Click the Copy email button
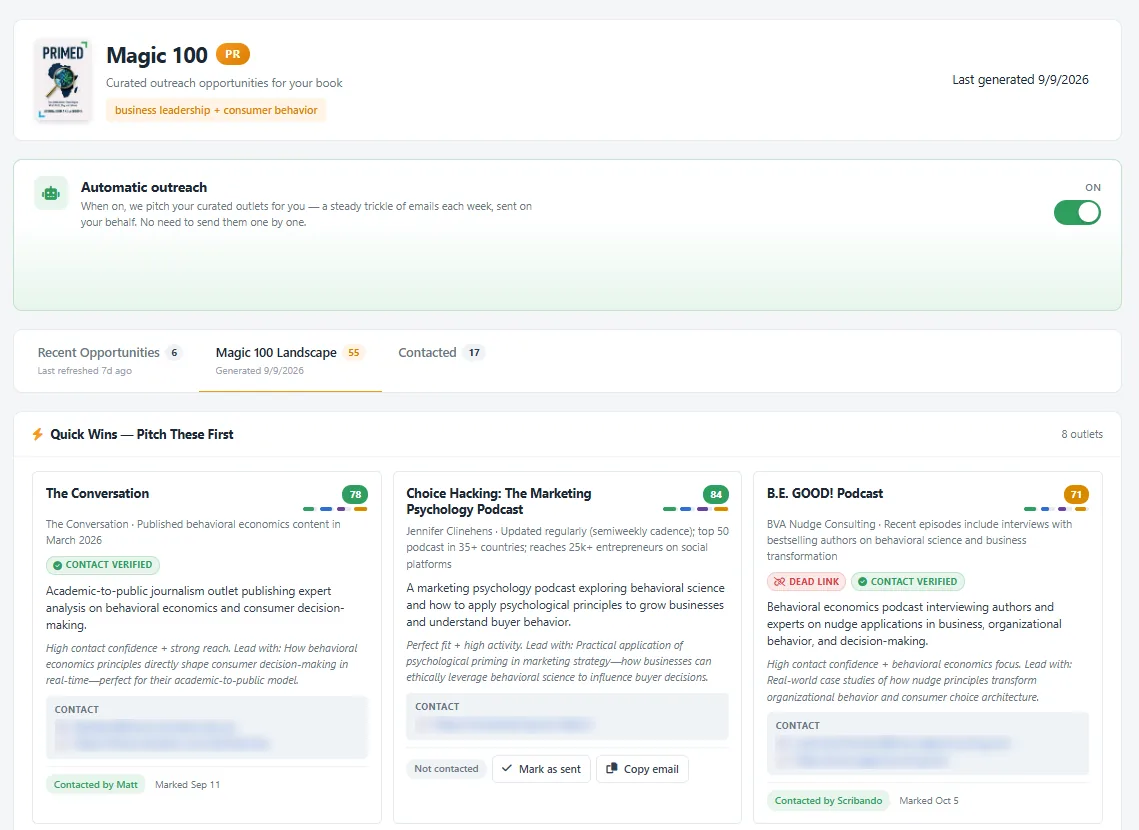 click(642, 769)
